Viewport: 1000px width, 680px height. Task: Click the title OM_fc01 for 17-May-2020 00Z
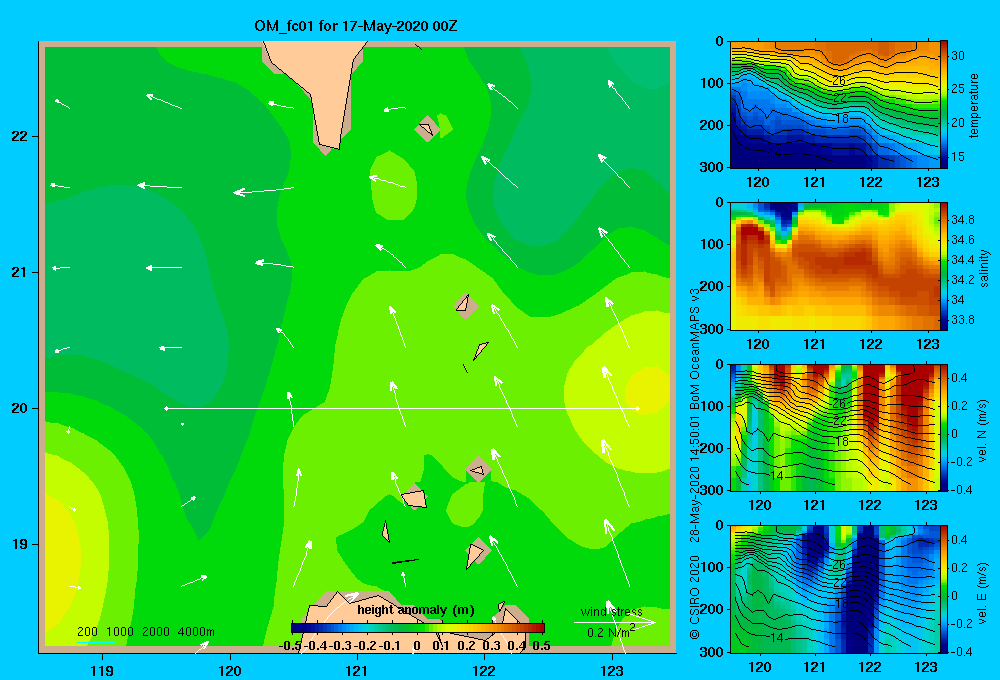pos(355,26)
